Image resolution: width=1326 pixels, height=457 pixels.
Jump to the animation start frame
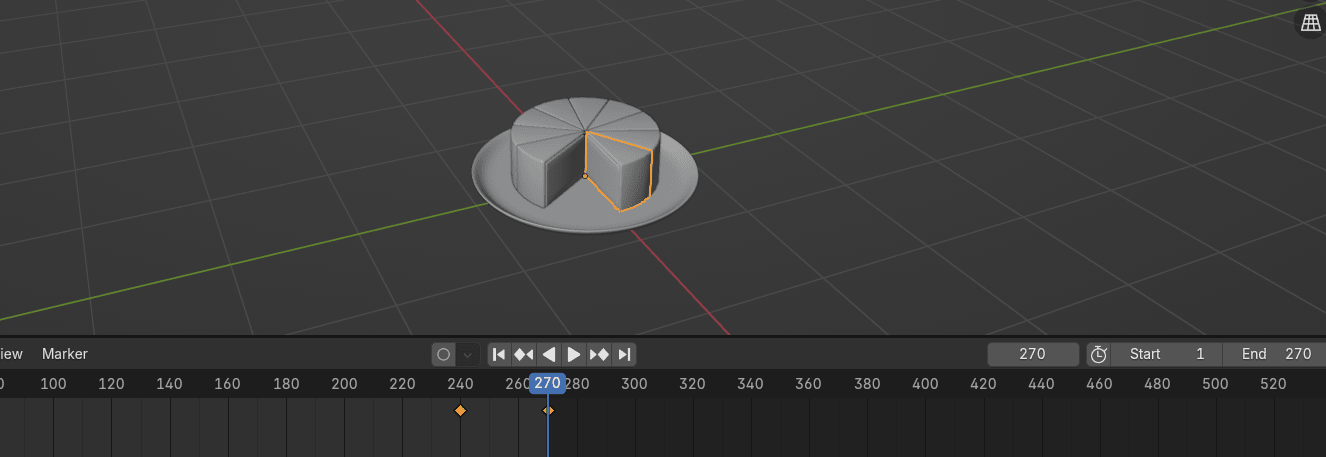(499, 354)
